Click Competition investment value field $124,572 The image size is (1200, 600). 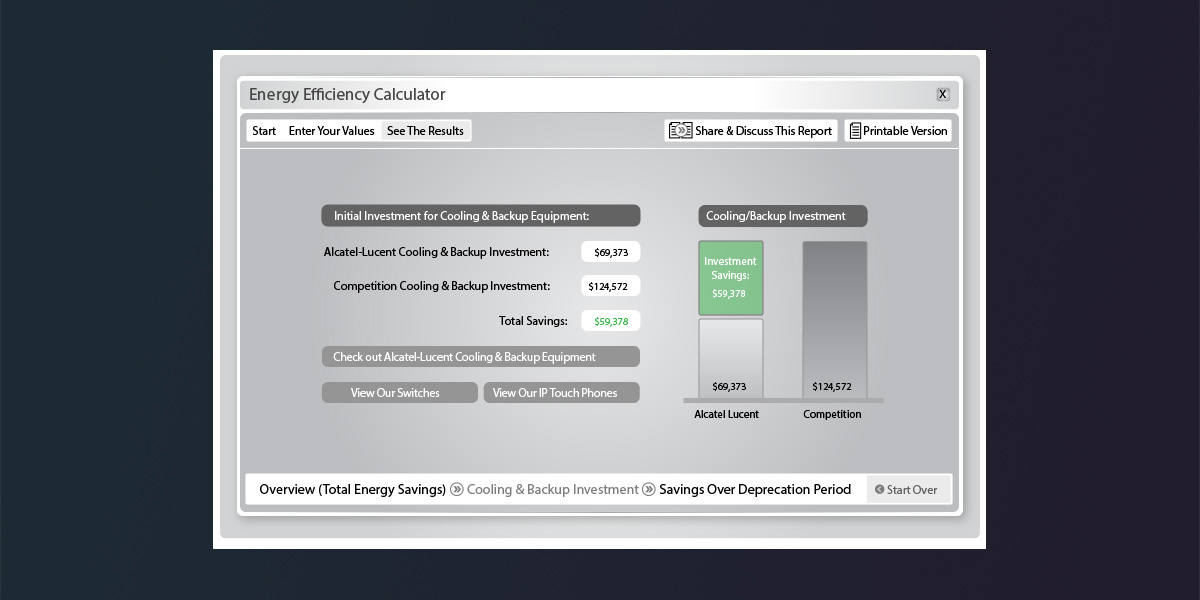(x=610, y=287)
